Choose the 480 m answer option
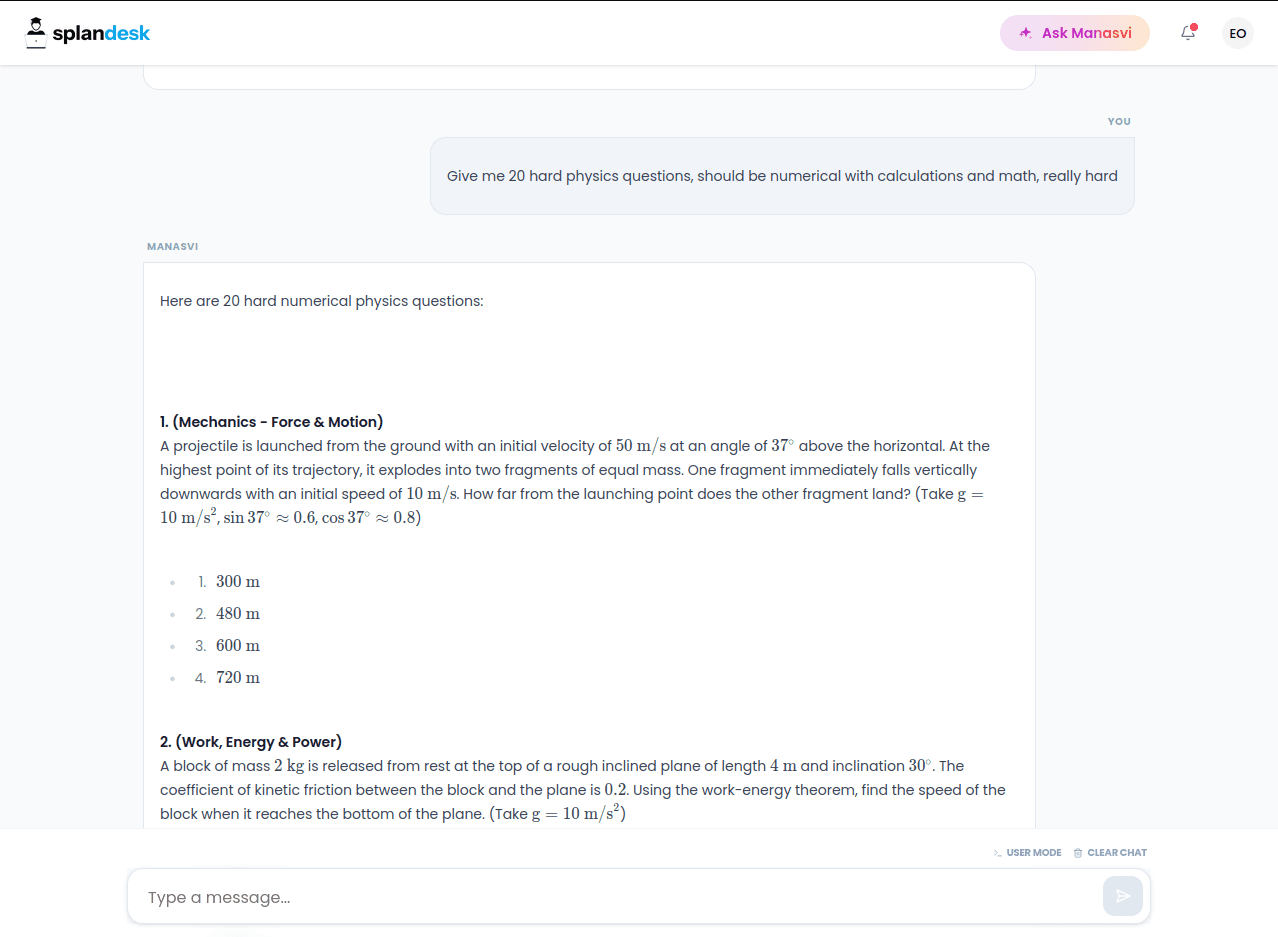 click(x=238, y=614)
